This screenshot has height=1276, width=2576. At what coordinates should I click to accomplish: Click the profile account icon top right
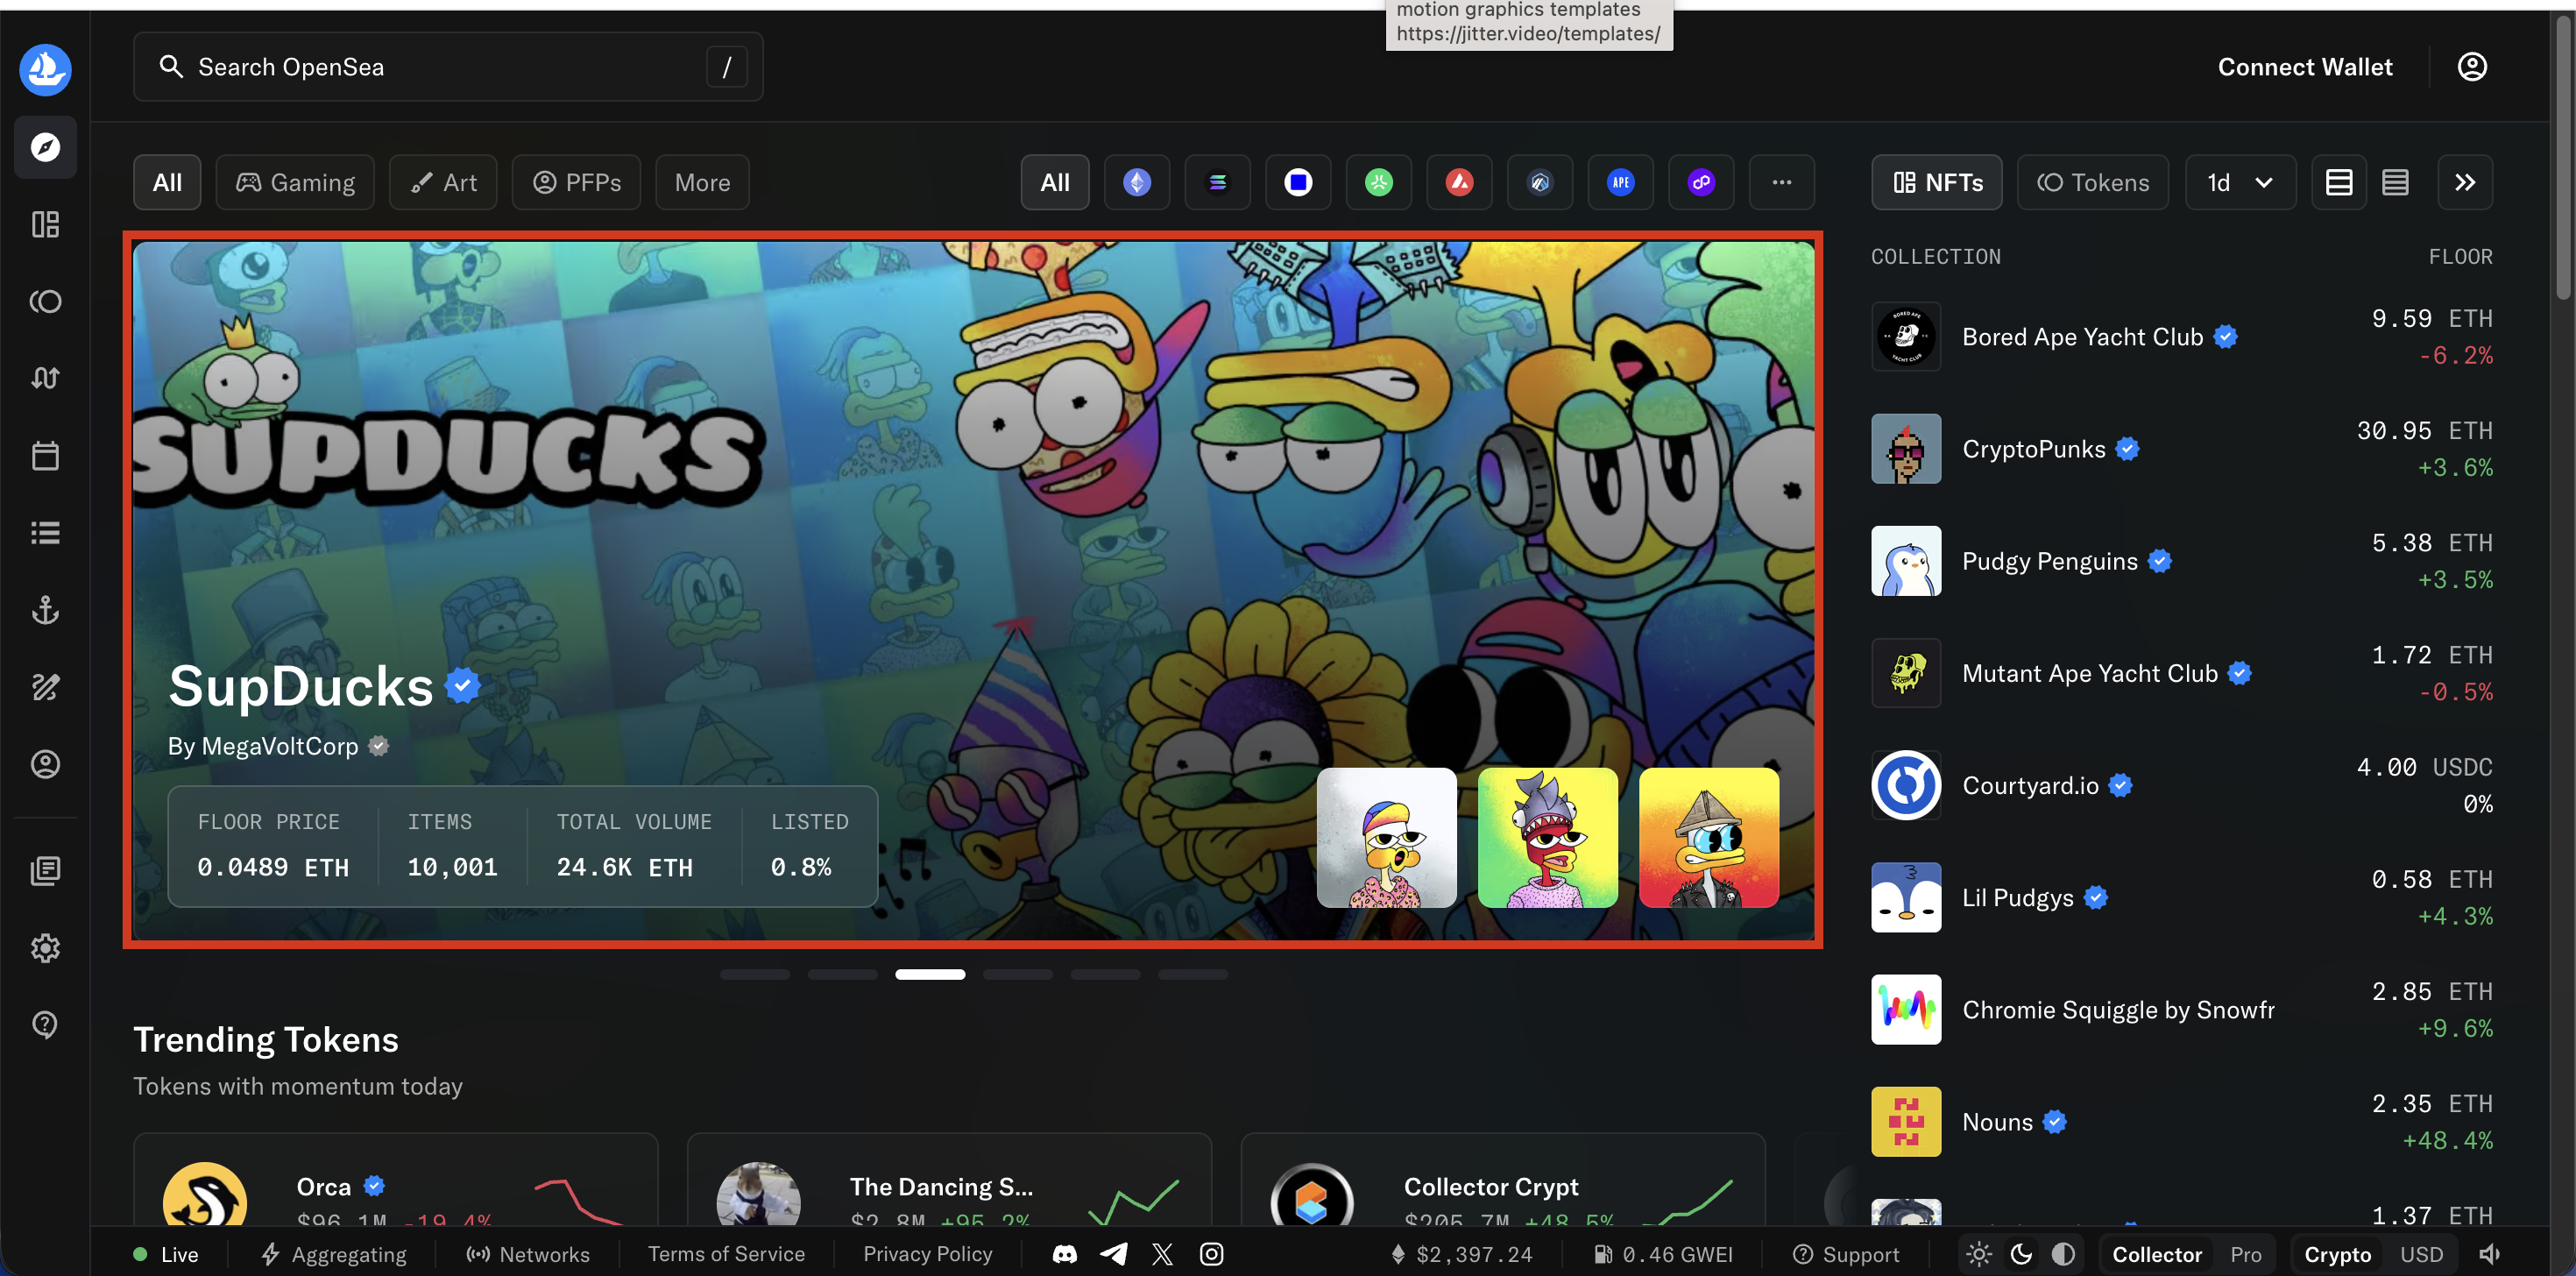[2471, 67]
